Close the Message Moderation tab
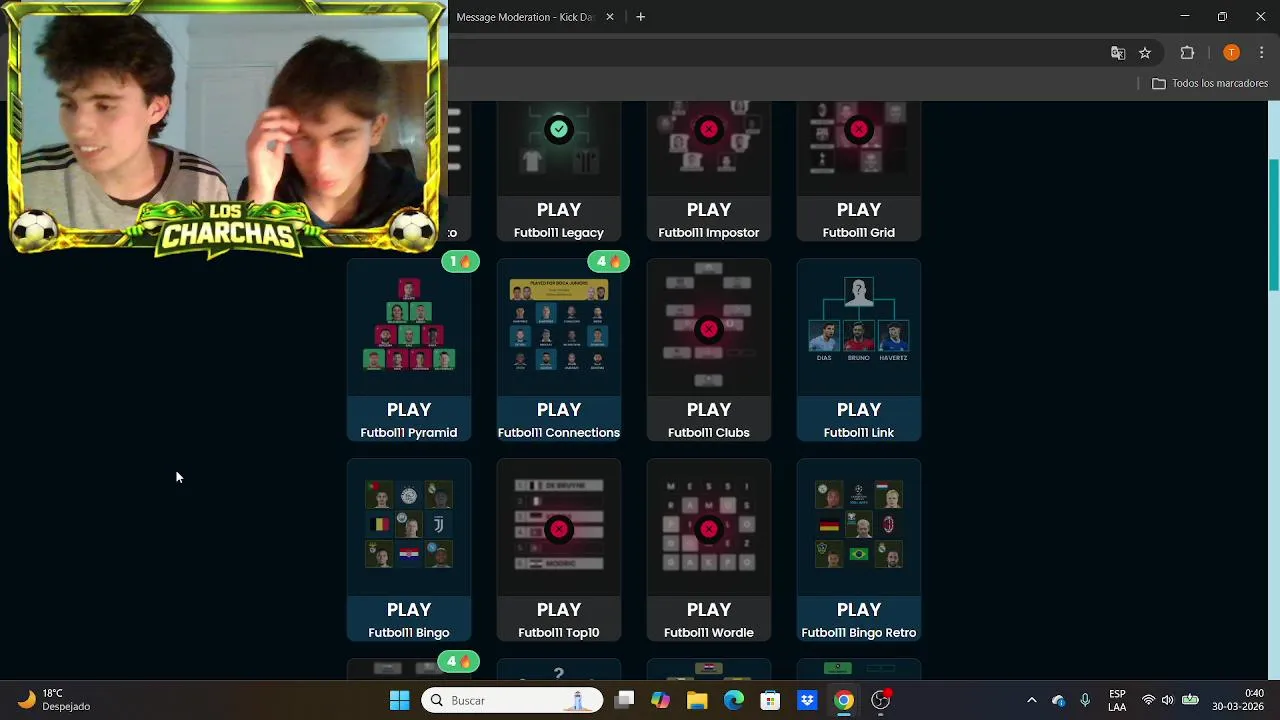 tap(610, 17)
